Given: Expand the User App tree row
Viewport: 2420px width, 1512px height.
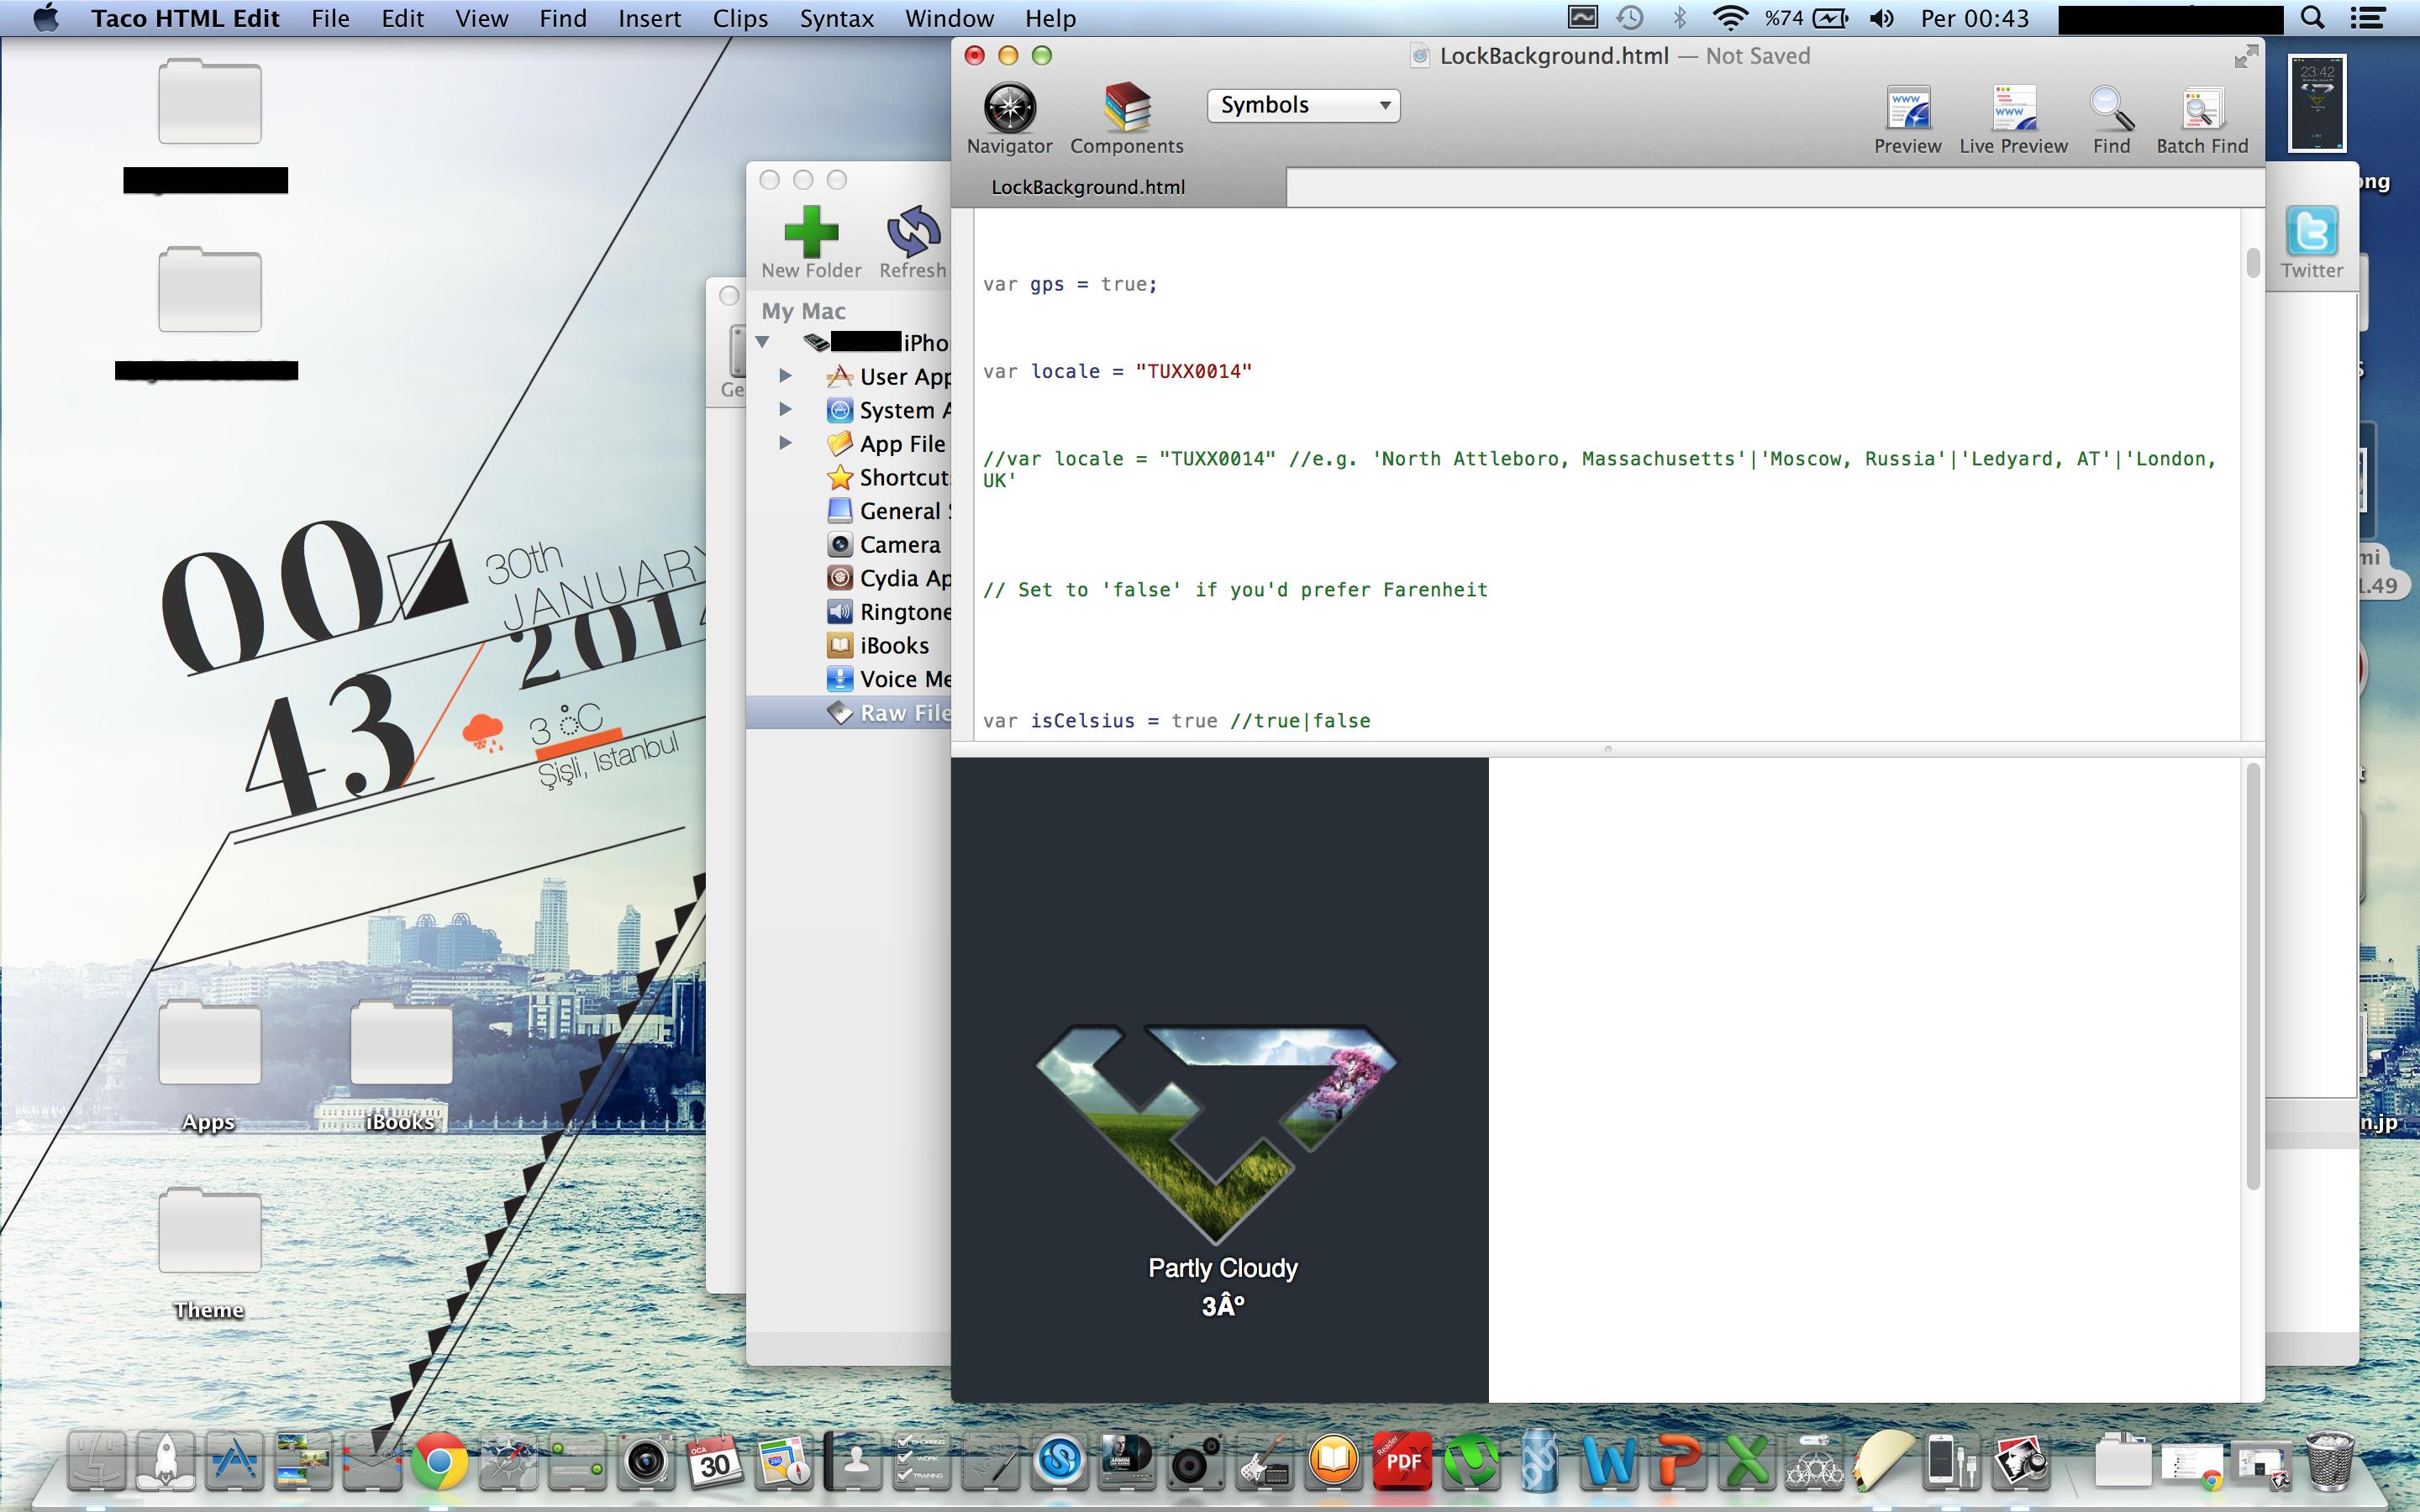Looking at the screenshot, I should [x=786, y=376].
